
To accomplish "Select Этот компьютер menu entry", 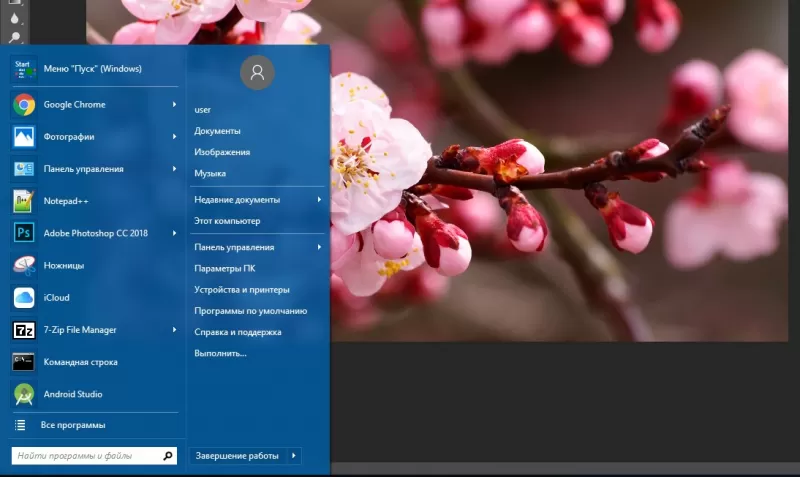I will pos(227,221).
